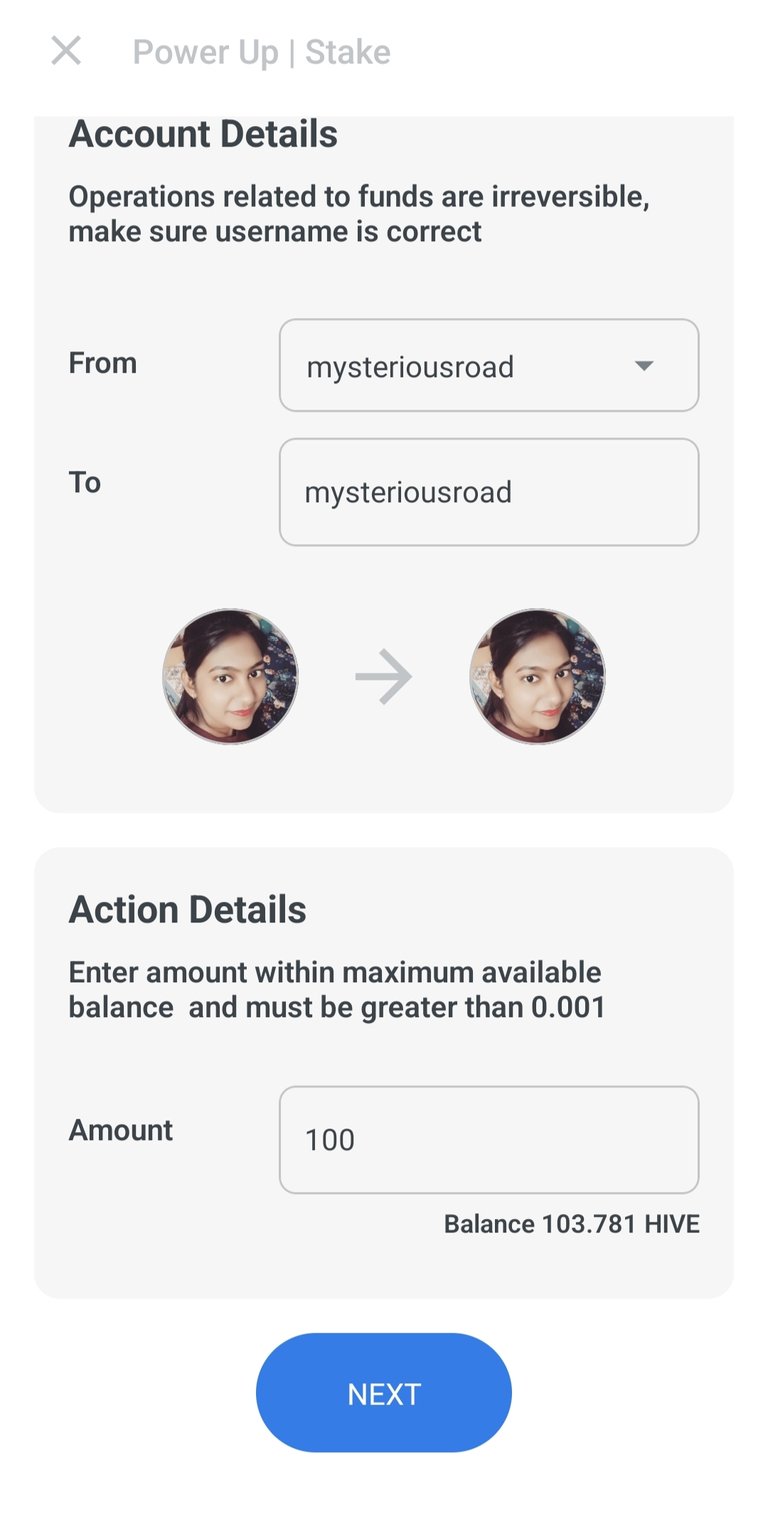Open the From account dropdown arrow
Screen dimensions: 768x1520
644,366
